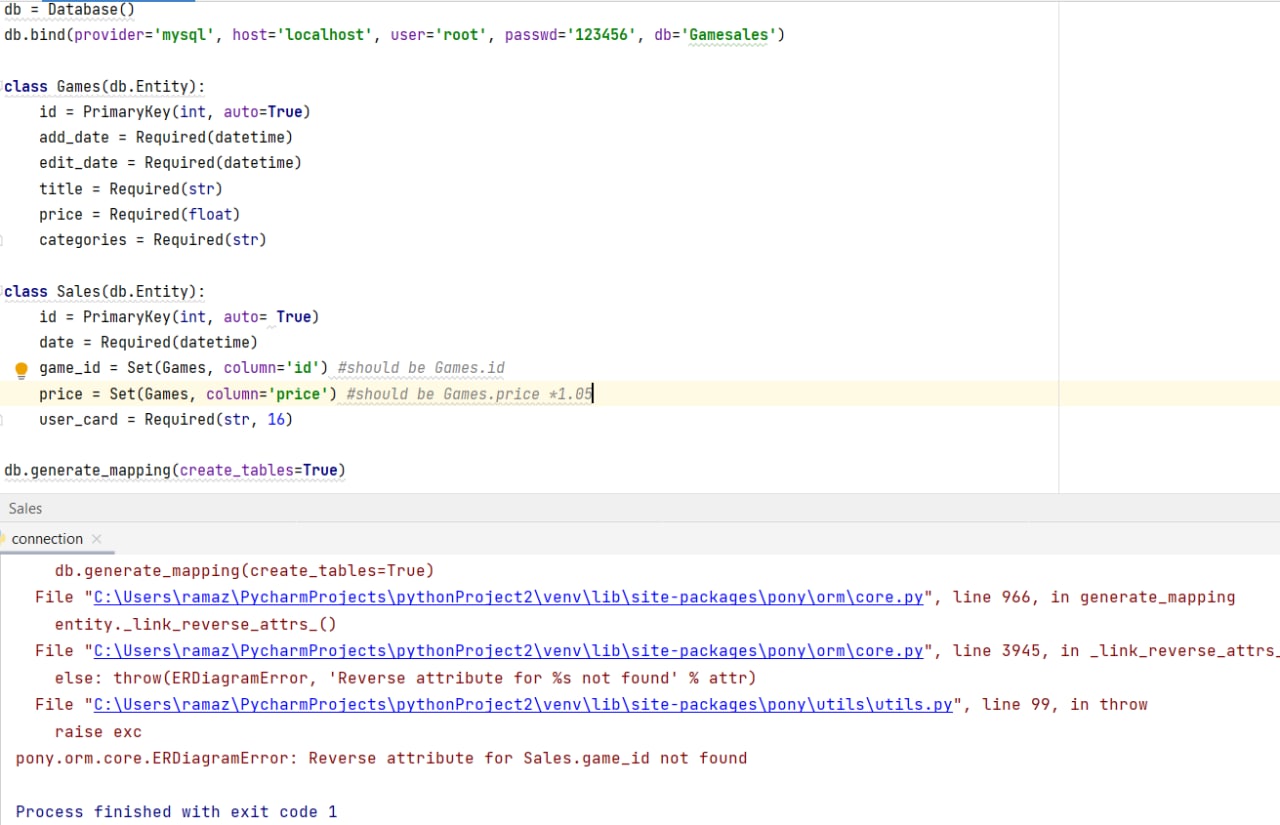
Task: Collapse the Sales class fold marker
Action: (x=2, y=291)
